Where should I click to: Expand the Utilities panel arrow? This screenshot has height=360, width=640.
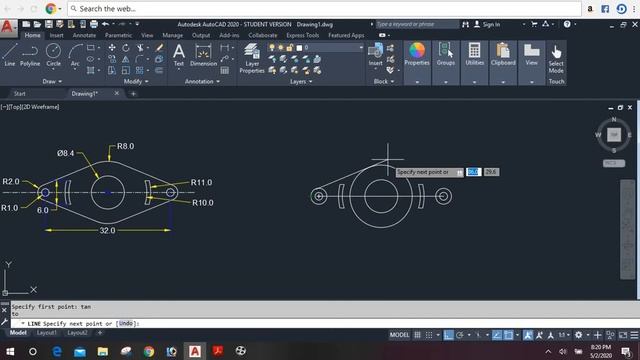point(474,82)
